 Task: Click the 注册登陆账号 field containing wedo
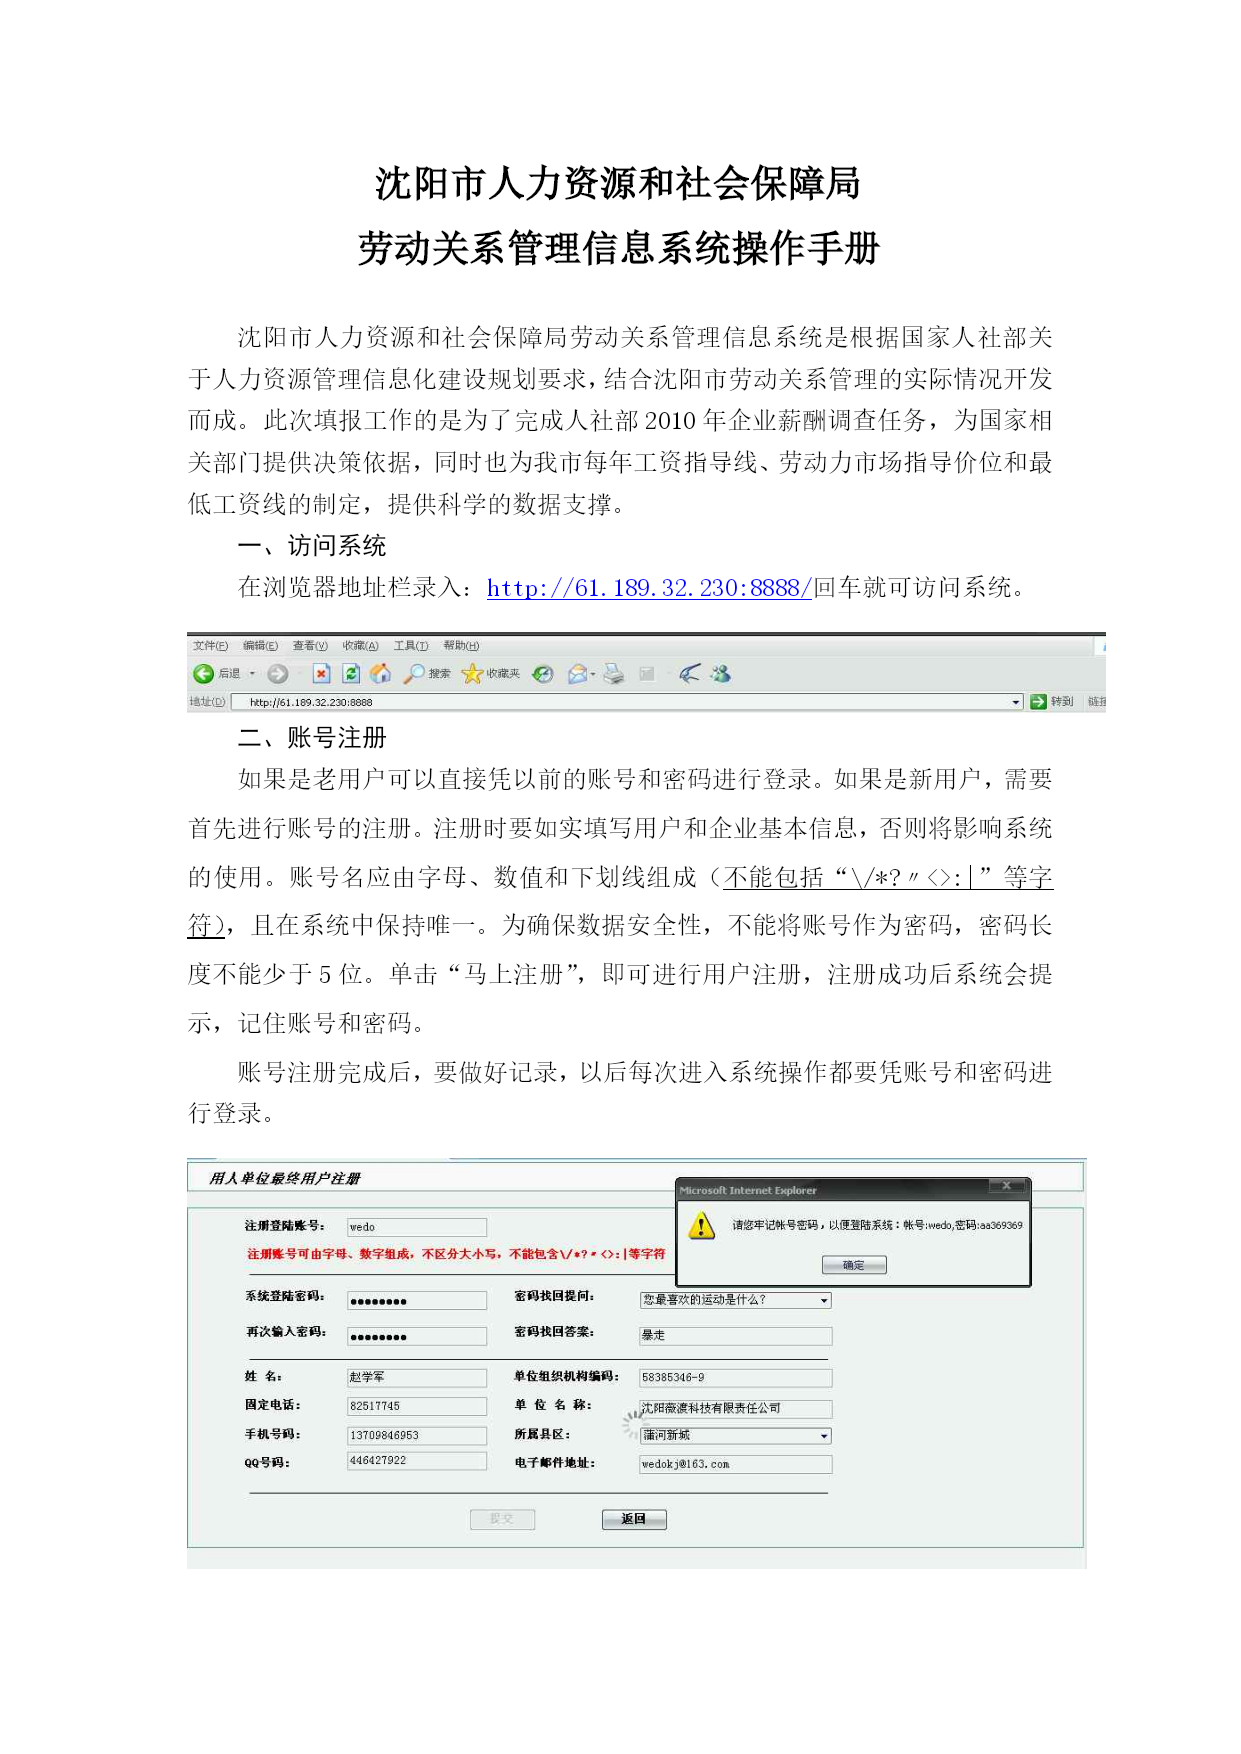(x=417, y=1227)
